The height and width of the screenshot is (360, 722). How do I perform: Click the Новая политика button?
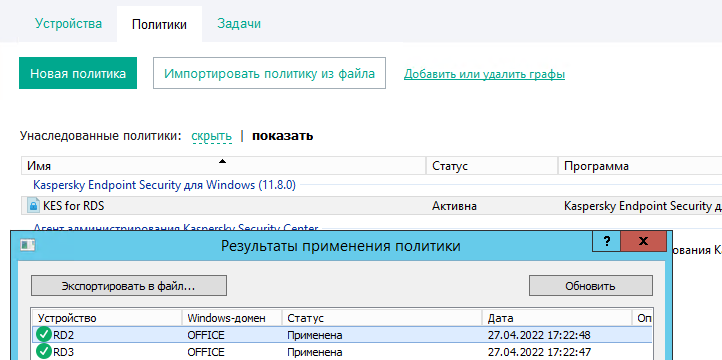(x=78, y=73)
